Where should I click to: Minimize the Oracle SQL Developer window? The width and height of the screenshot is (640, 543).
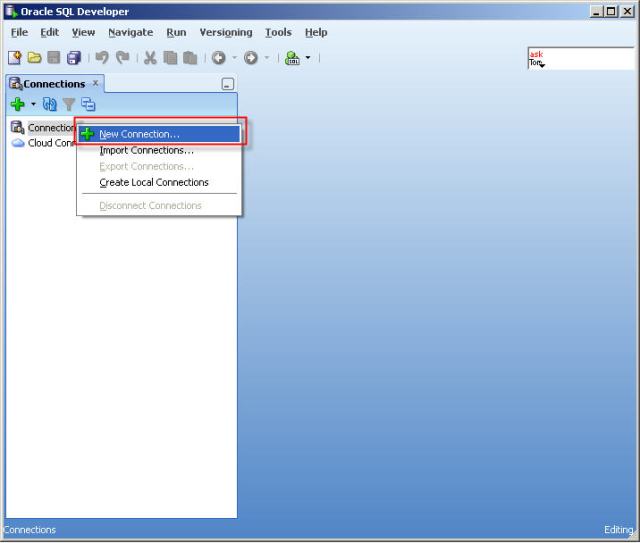(596, 11)
